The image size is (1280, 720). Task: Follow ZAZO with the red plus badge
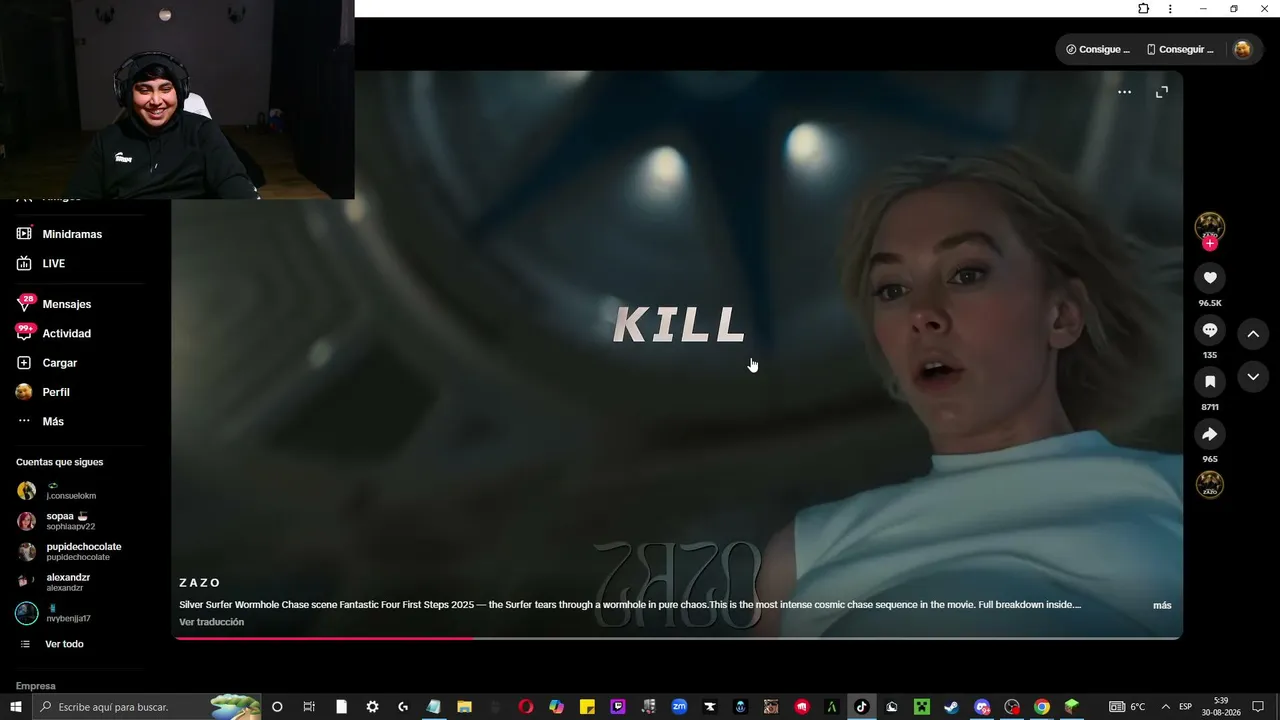(1210, 244)
